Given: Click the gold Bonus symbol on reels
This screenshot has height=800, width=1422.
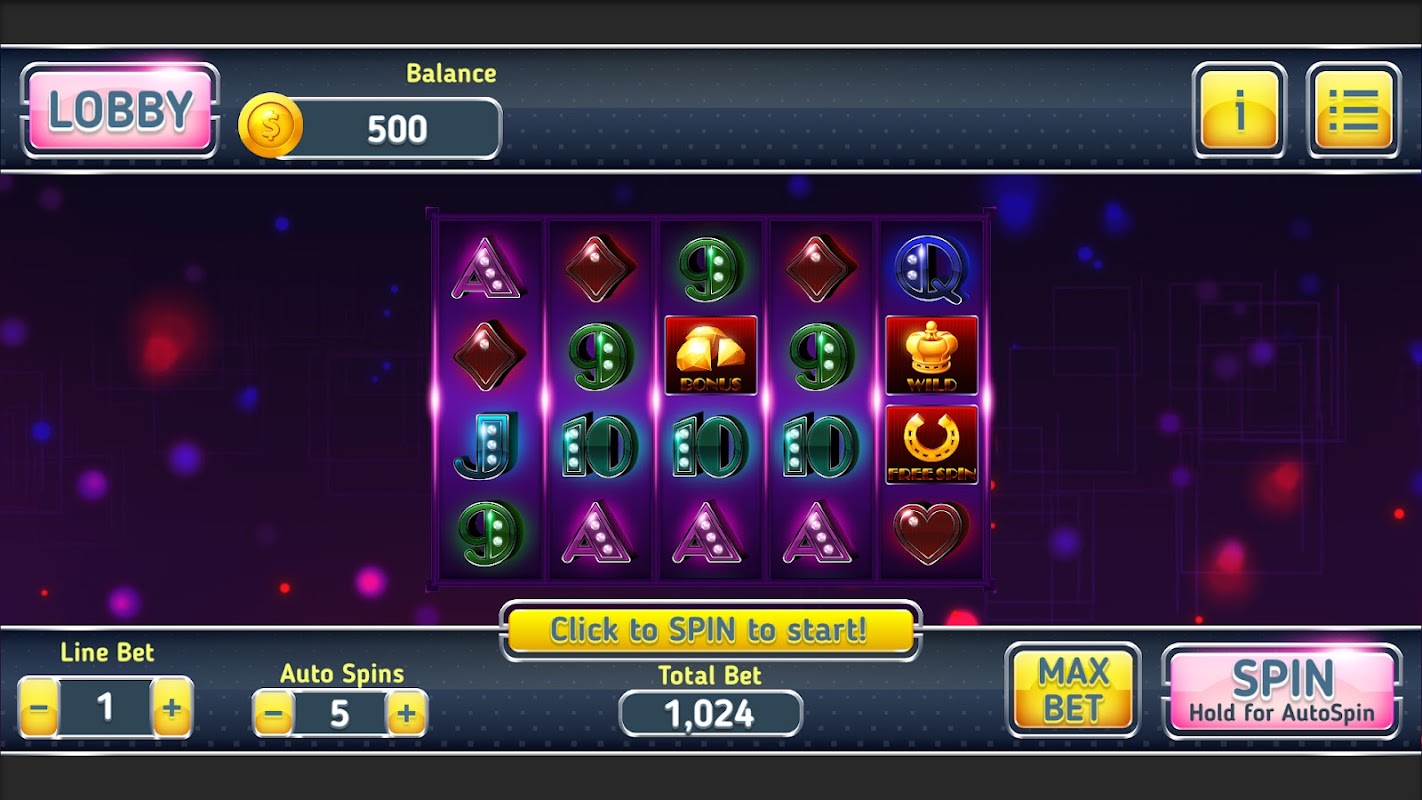Looking at the screenshot, I should [x=711, y=355].
